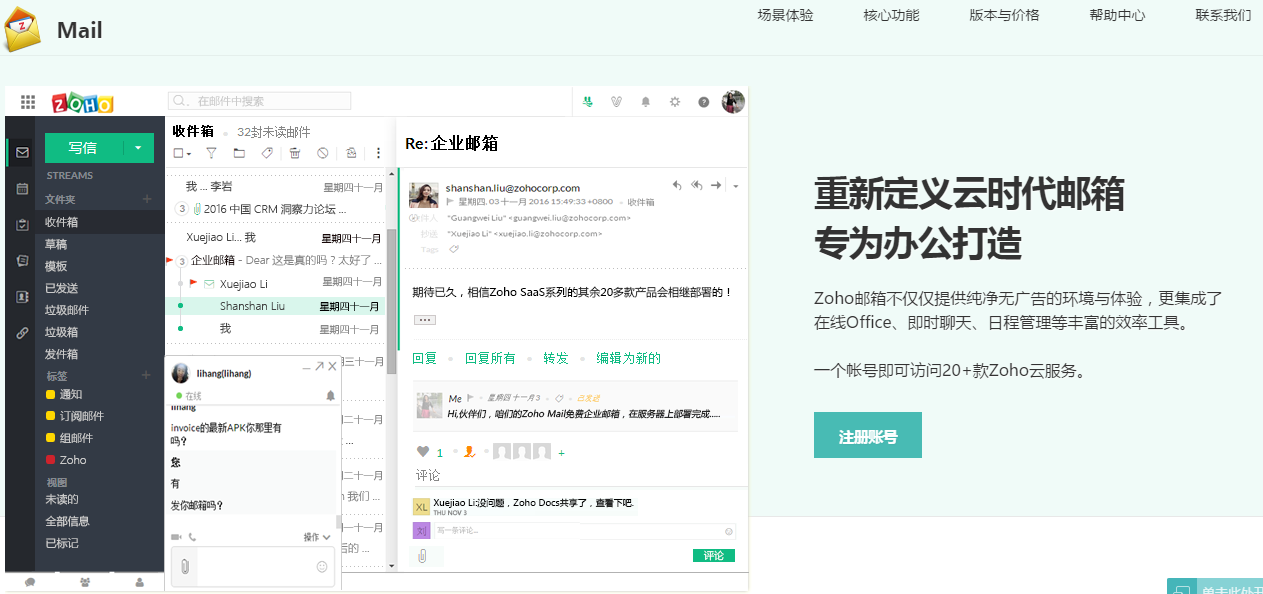The width and height of the screenshot is (1263, 594).
Task: Expand the quoted text ellipsis button
Action: click(424, 319)
